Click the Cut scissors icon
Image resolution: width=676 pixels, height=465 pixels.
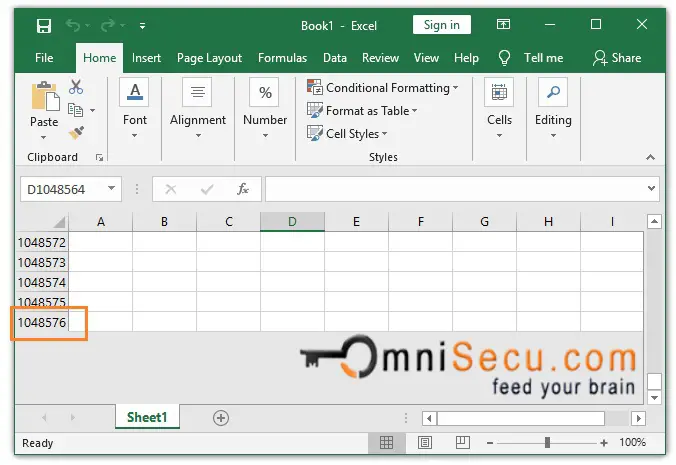[76, 87]
